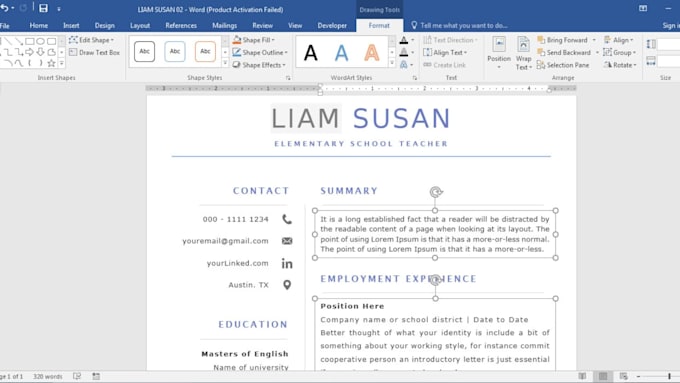Apply the black A WordArt style
The width and height of the screenshot is (680, 383).
(x=311, y=53)
